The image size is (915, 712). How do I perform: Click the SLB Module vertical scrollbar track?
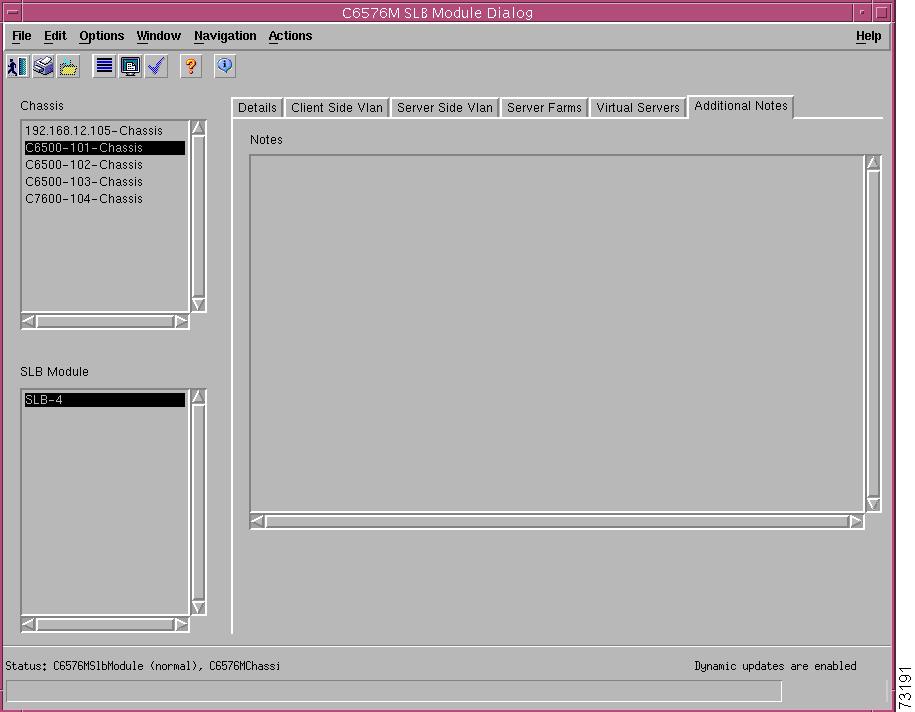tap(198, 502)
